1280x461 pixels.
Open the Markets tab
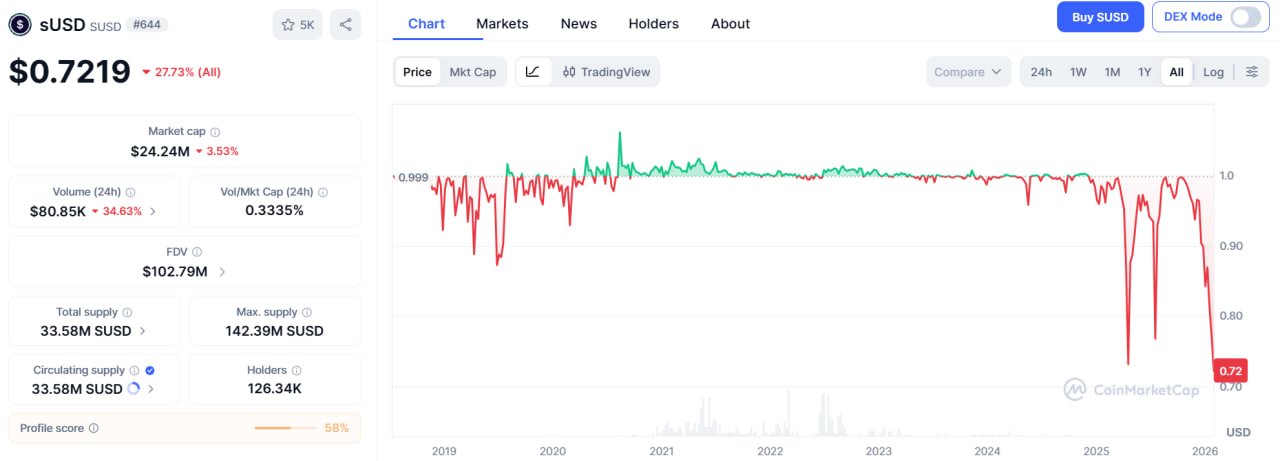click(x=502, y=23)
